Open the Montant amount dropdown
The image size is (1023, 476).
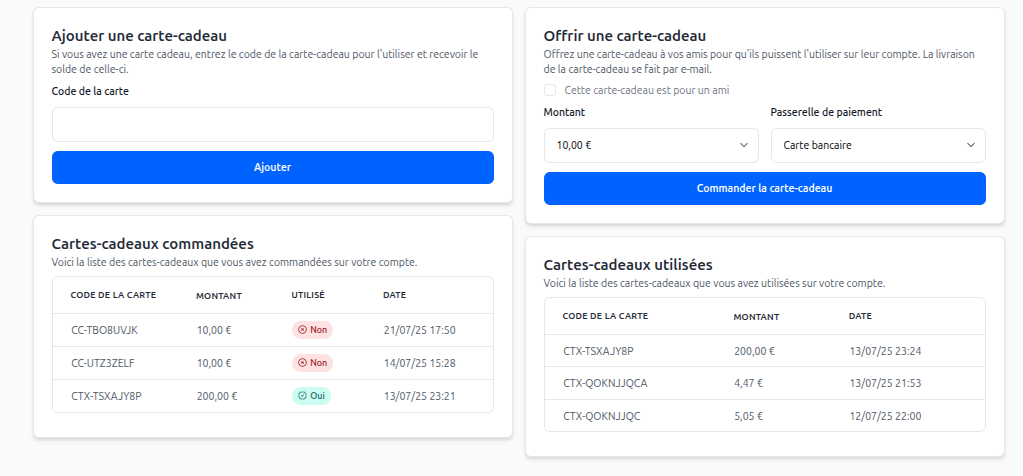651,145
